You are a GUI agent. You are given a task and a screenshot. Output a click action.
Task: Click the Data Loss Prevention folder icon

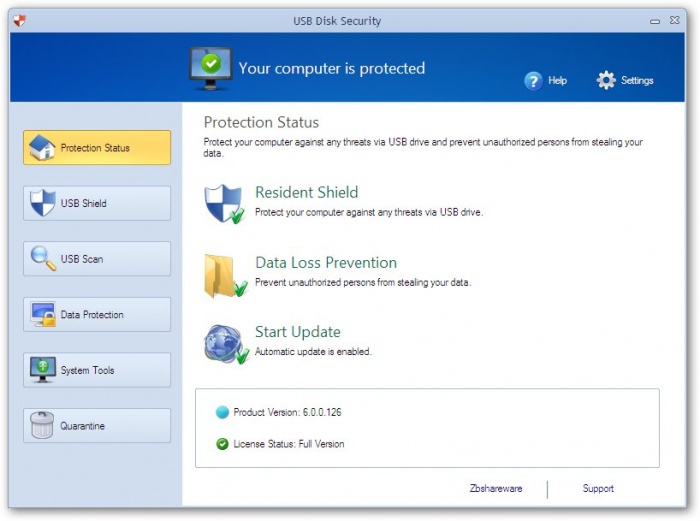[x=224, y=275]
